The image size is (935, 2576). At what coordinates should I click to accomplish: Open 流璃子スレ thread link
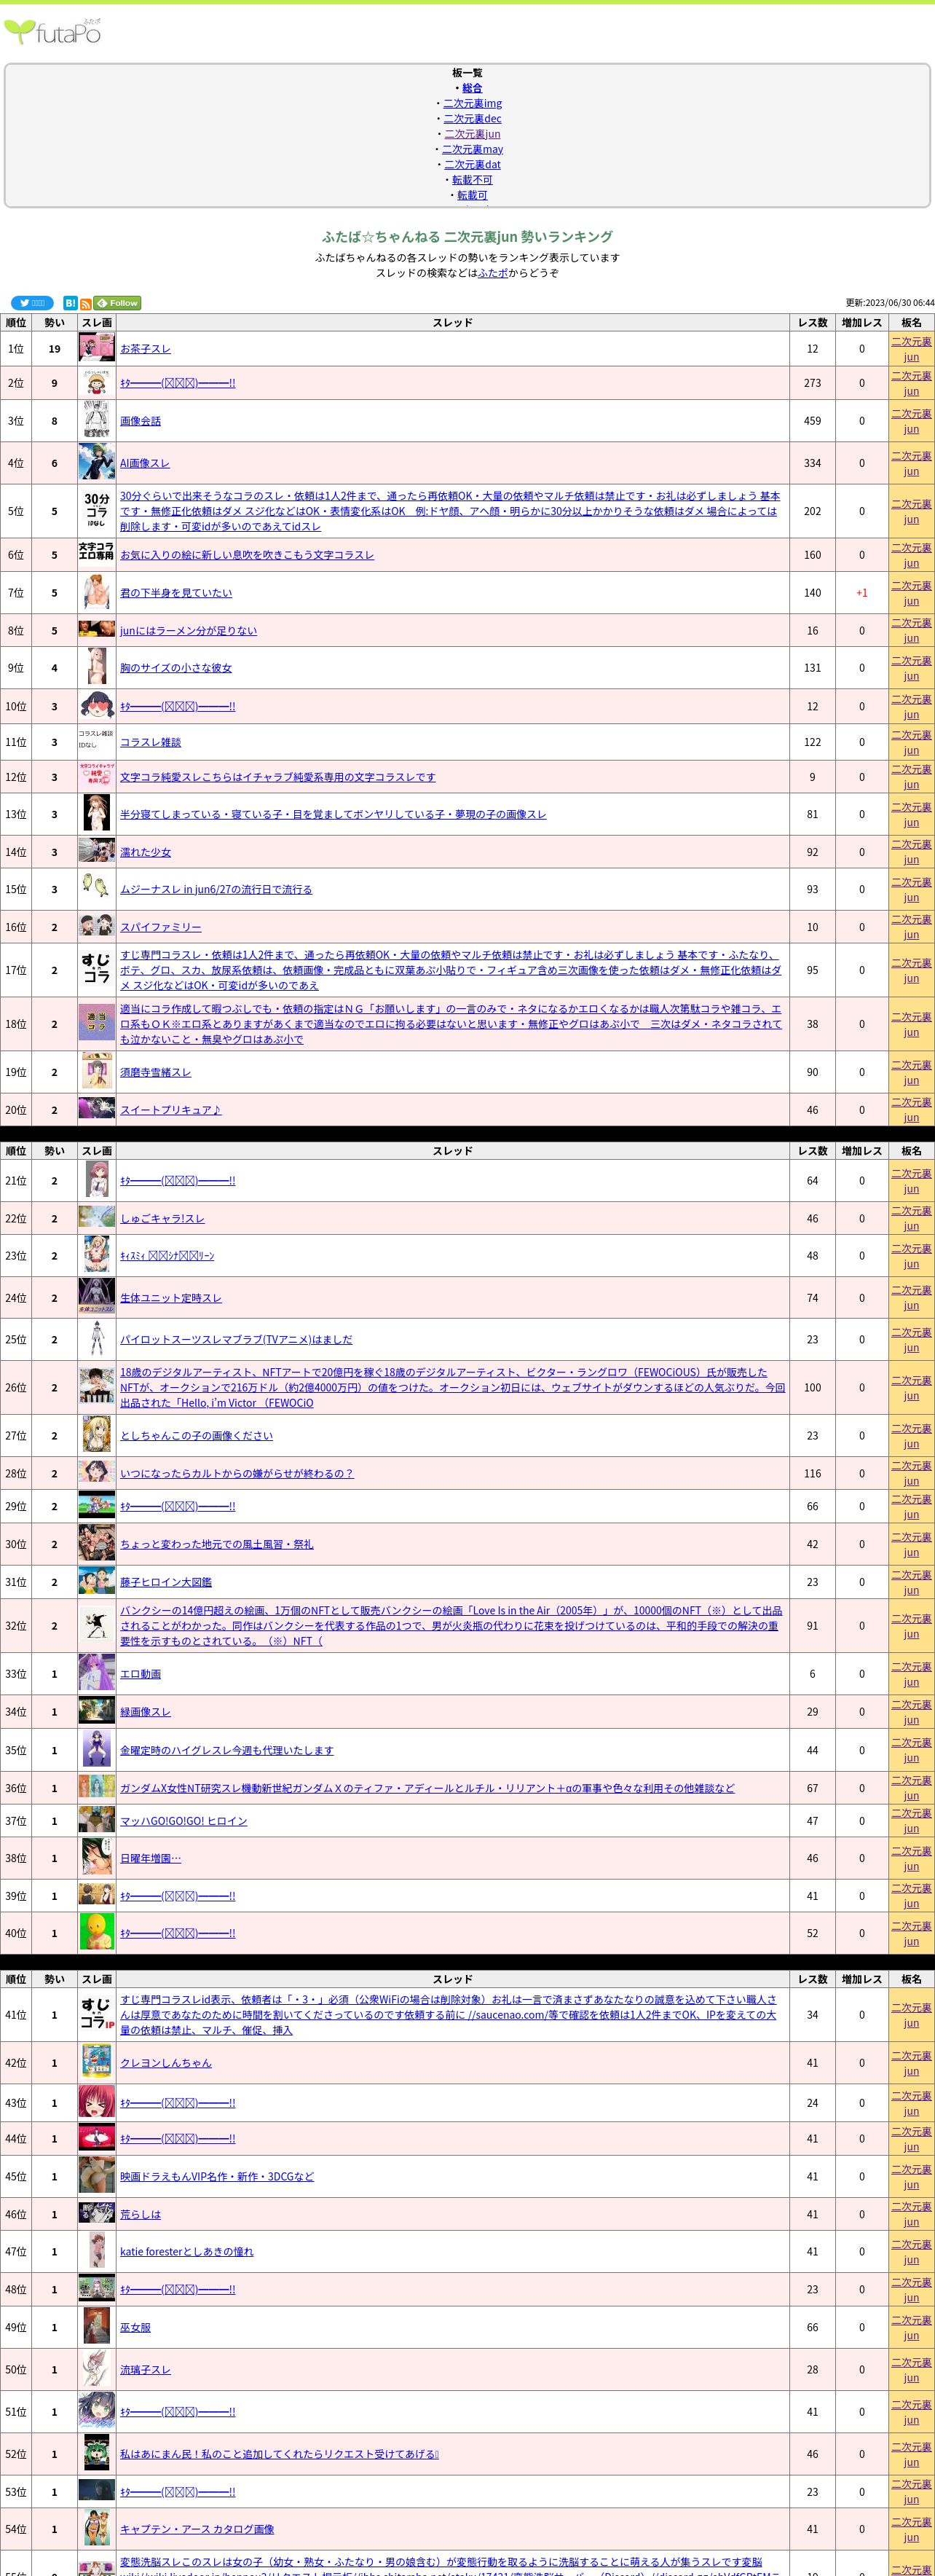(146, 2370)
